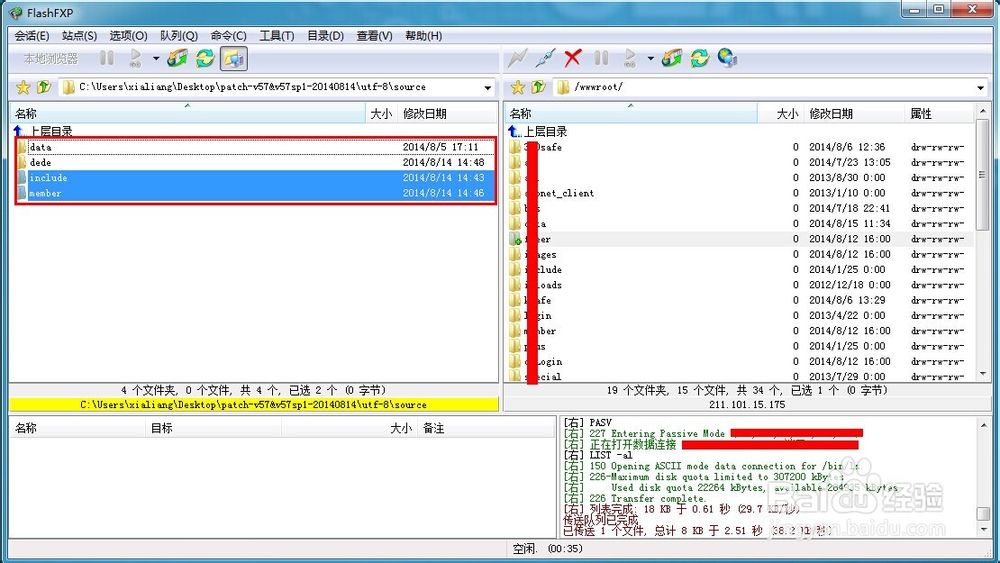Click the log panel scroll down arrow
Viewport: 1000px width, 563px height.
[983, 529]
